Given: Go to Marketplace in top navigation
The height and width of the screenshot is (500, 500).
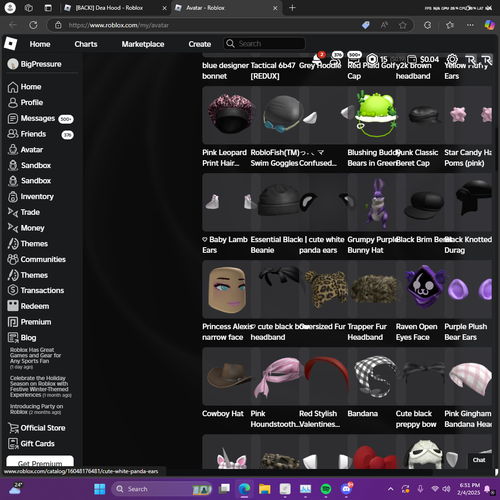Looking at the screenshot, I should [143, 44].
